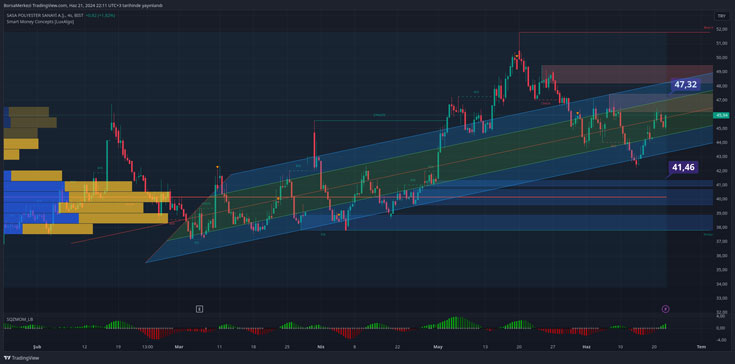Click the green current price tag 45,94

point(721,115)
